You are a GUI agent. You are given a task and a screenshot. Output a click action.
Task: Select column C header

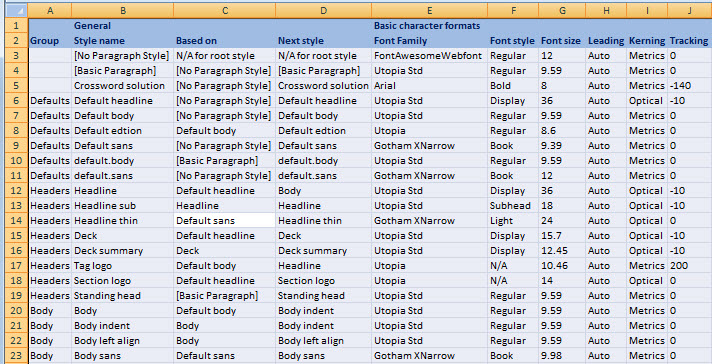click(224, 10)
